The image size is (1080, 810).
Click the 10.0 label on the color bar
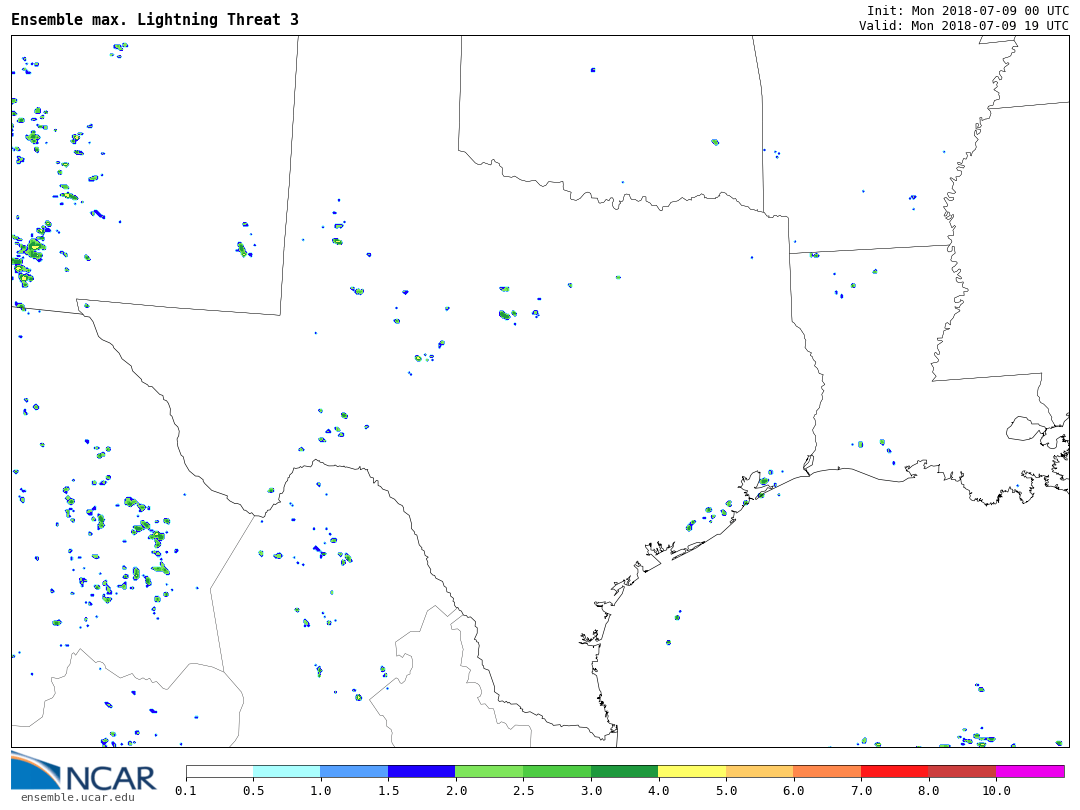pyautogui.click(x=996, y=791)
